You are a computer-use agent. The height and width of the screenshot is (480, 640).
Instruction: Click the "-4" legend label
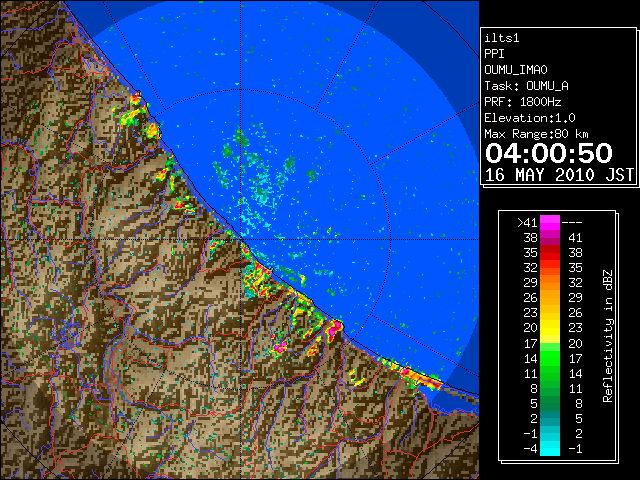[x=530, y=448]
